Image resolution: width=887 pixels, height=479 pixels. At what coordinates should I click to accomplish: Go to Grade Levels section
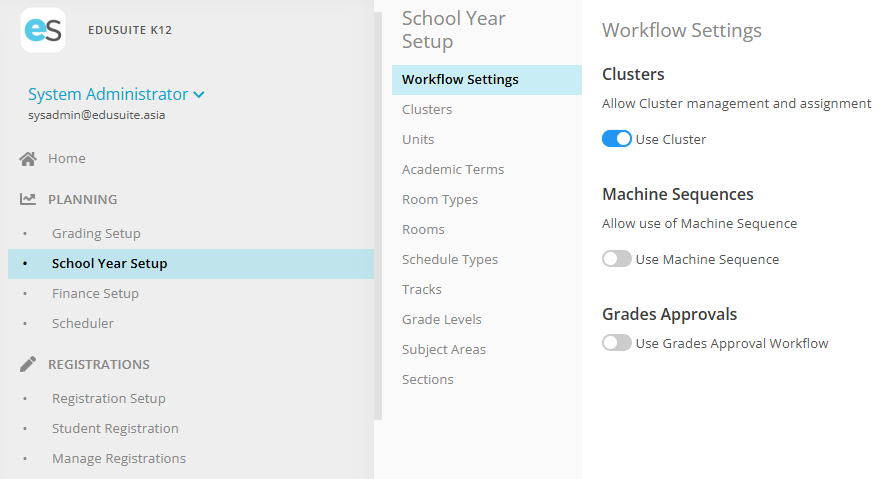(x=442, y=319)
